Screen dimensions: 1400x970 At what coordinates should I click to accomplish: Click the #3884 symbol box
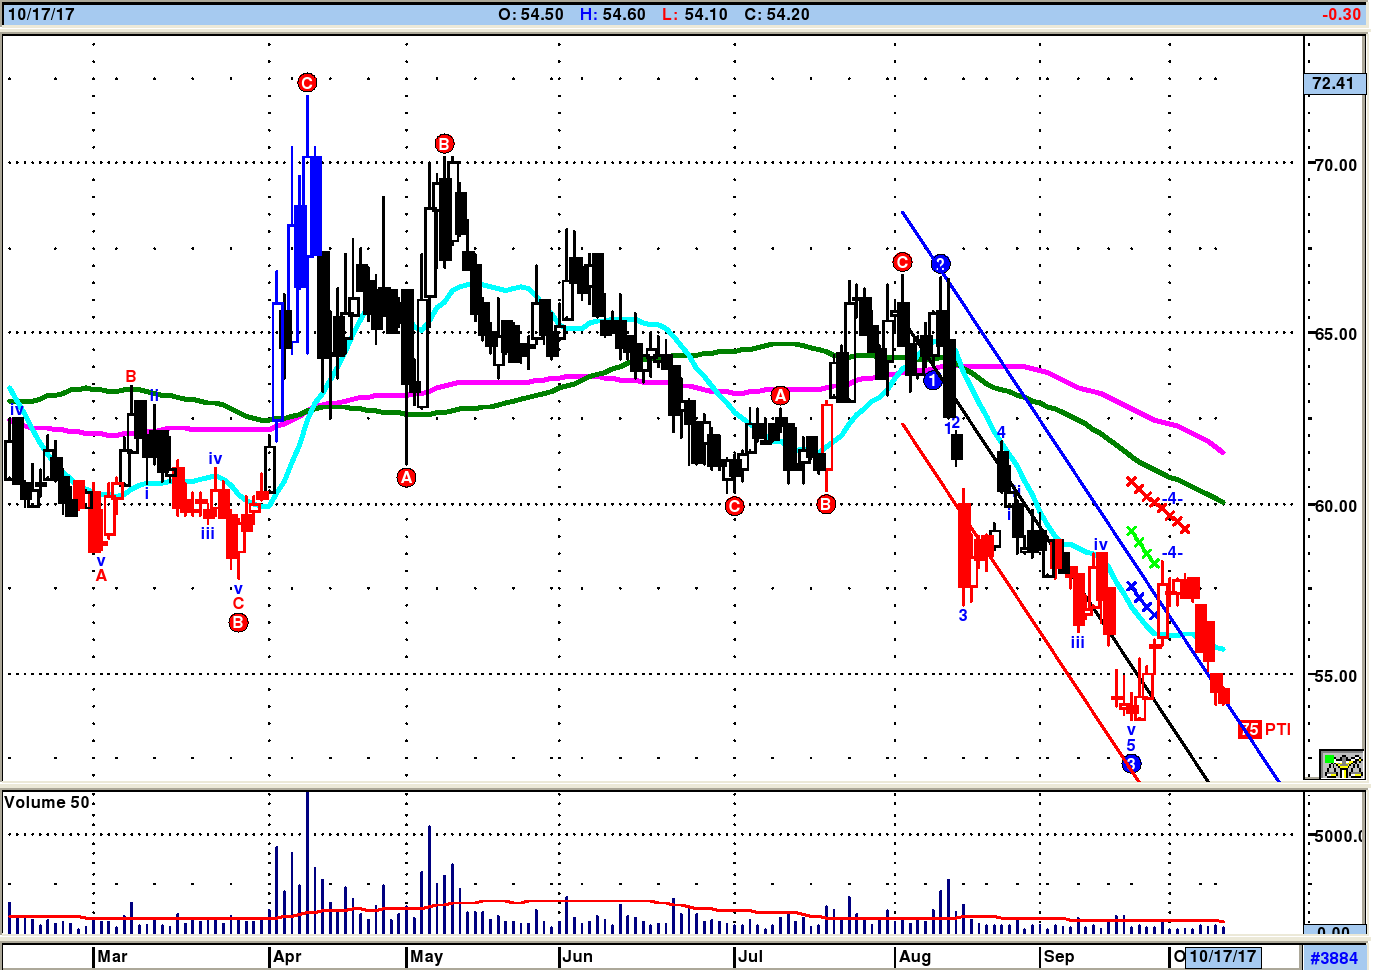1334,958
